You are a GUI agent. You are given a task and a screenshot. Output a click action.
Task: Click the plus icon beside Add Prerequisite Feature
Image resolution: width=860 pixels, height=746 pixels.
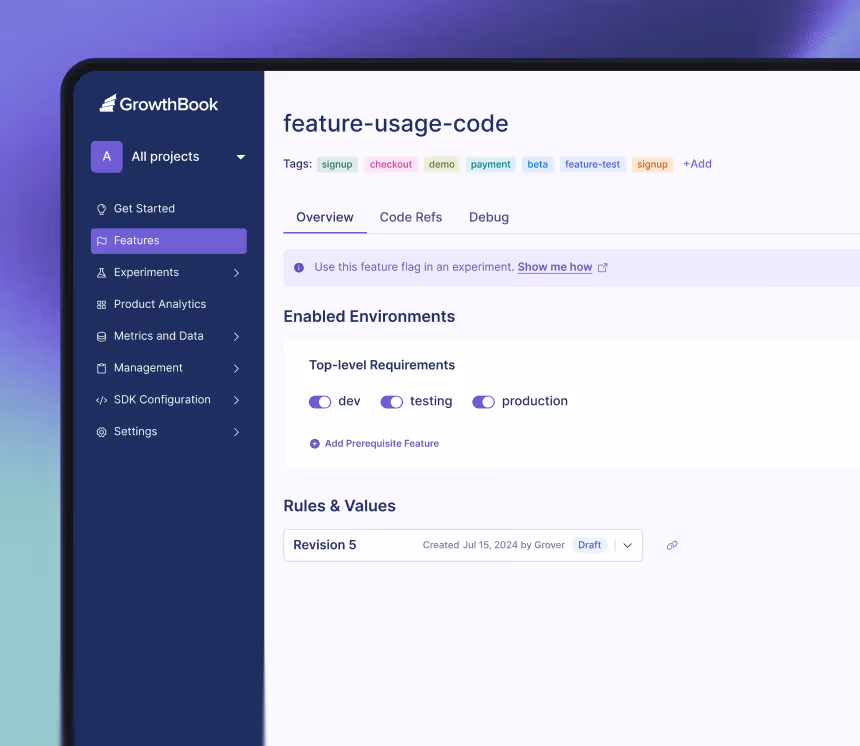(315, 444)
